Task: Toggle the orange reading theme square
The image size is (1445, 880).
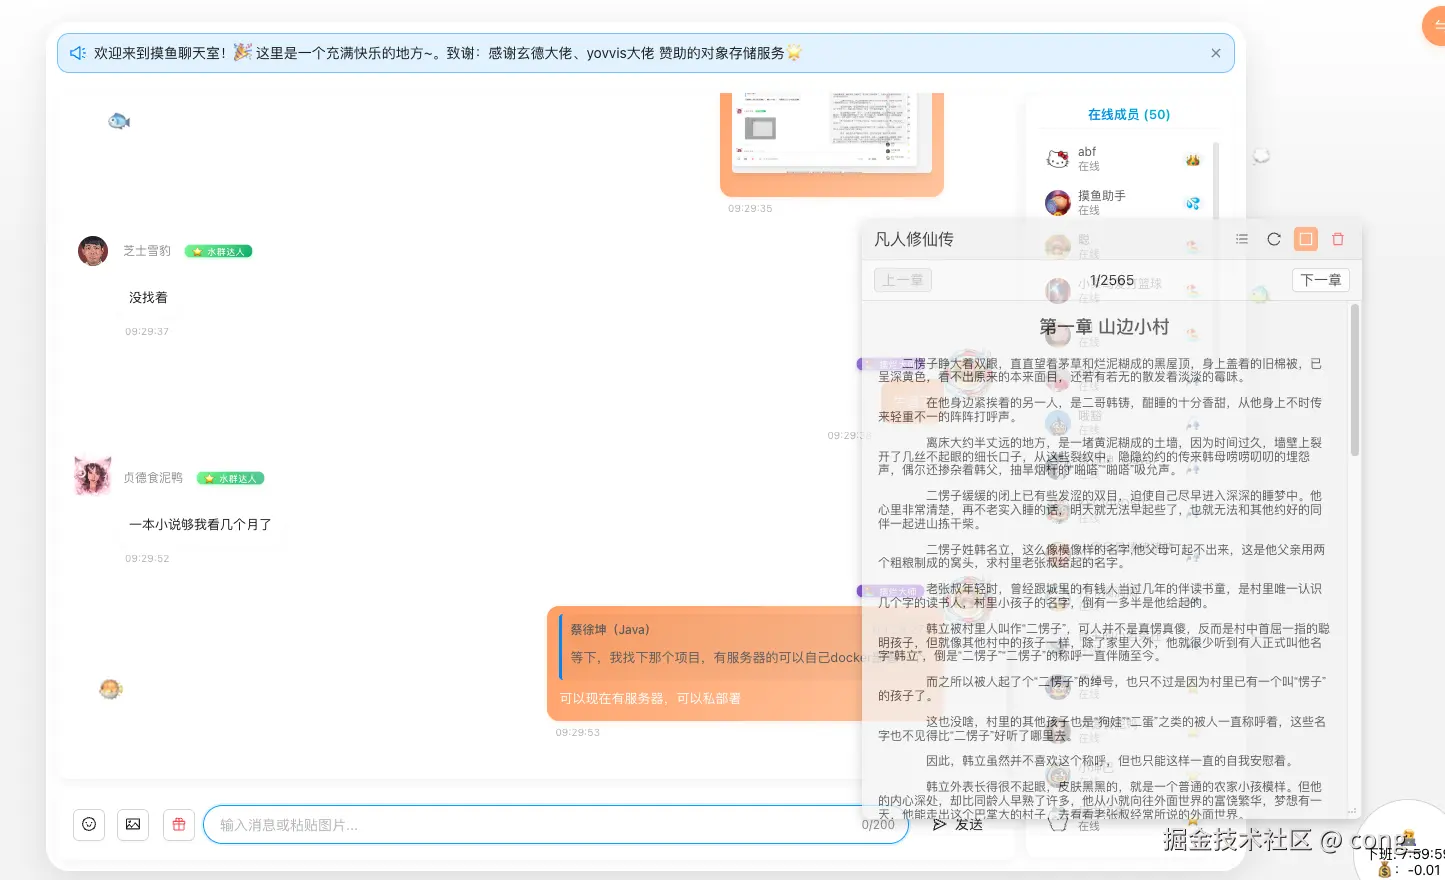Action: coord(1306,239)
